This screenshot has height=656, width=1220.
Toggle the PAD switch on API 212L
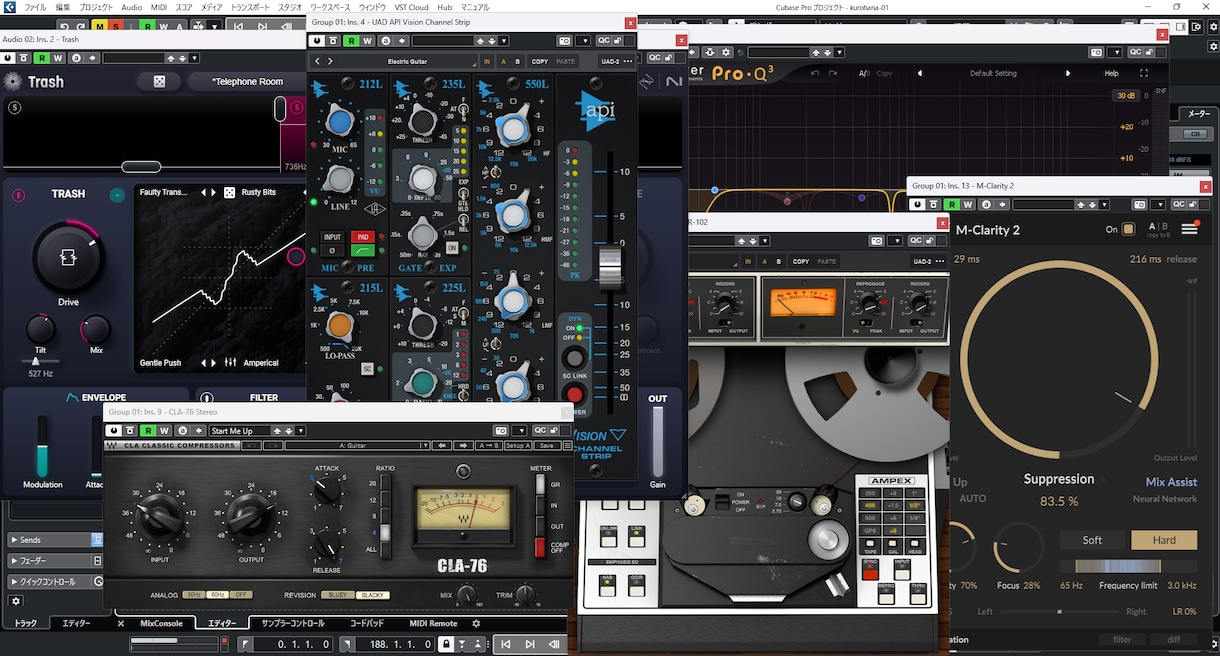(x=362, y=237)
